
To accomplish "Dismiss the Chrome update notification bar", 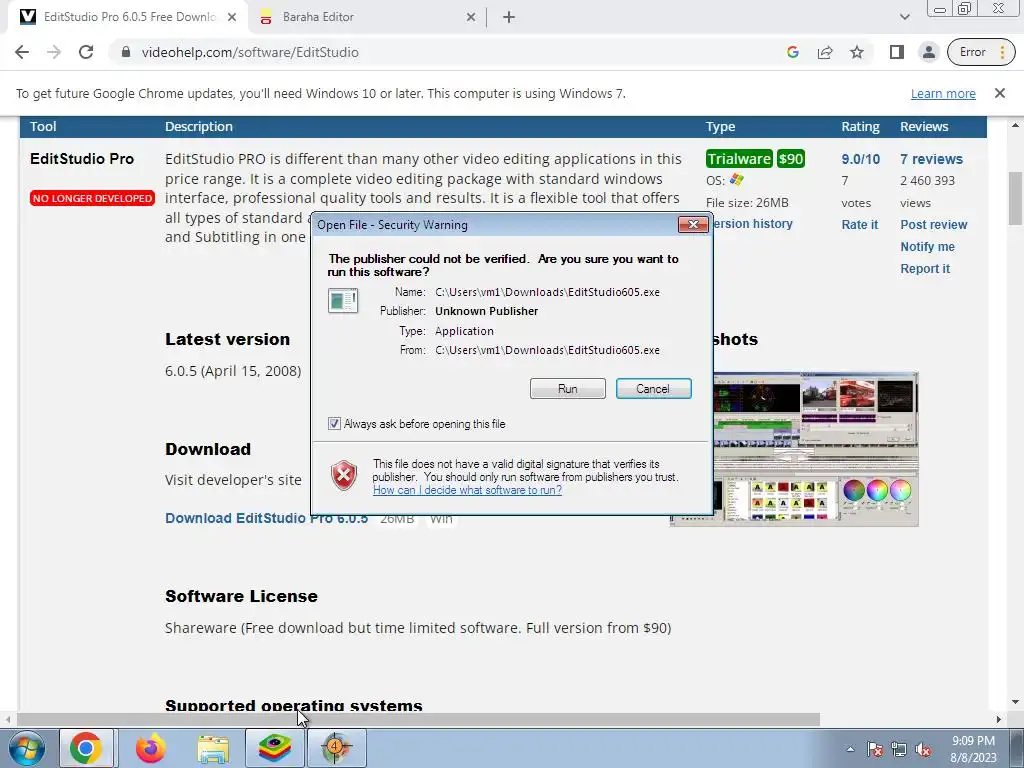I will [x=1000, y=93].
